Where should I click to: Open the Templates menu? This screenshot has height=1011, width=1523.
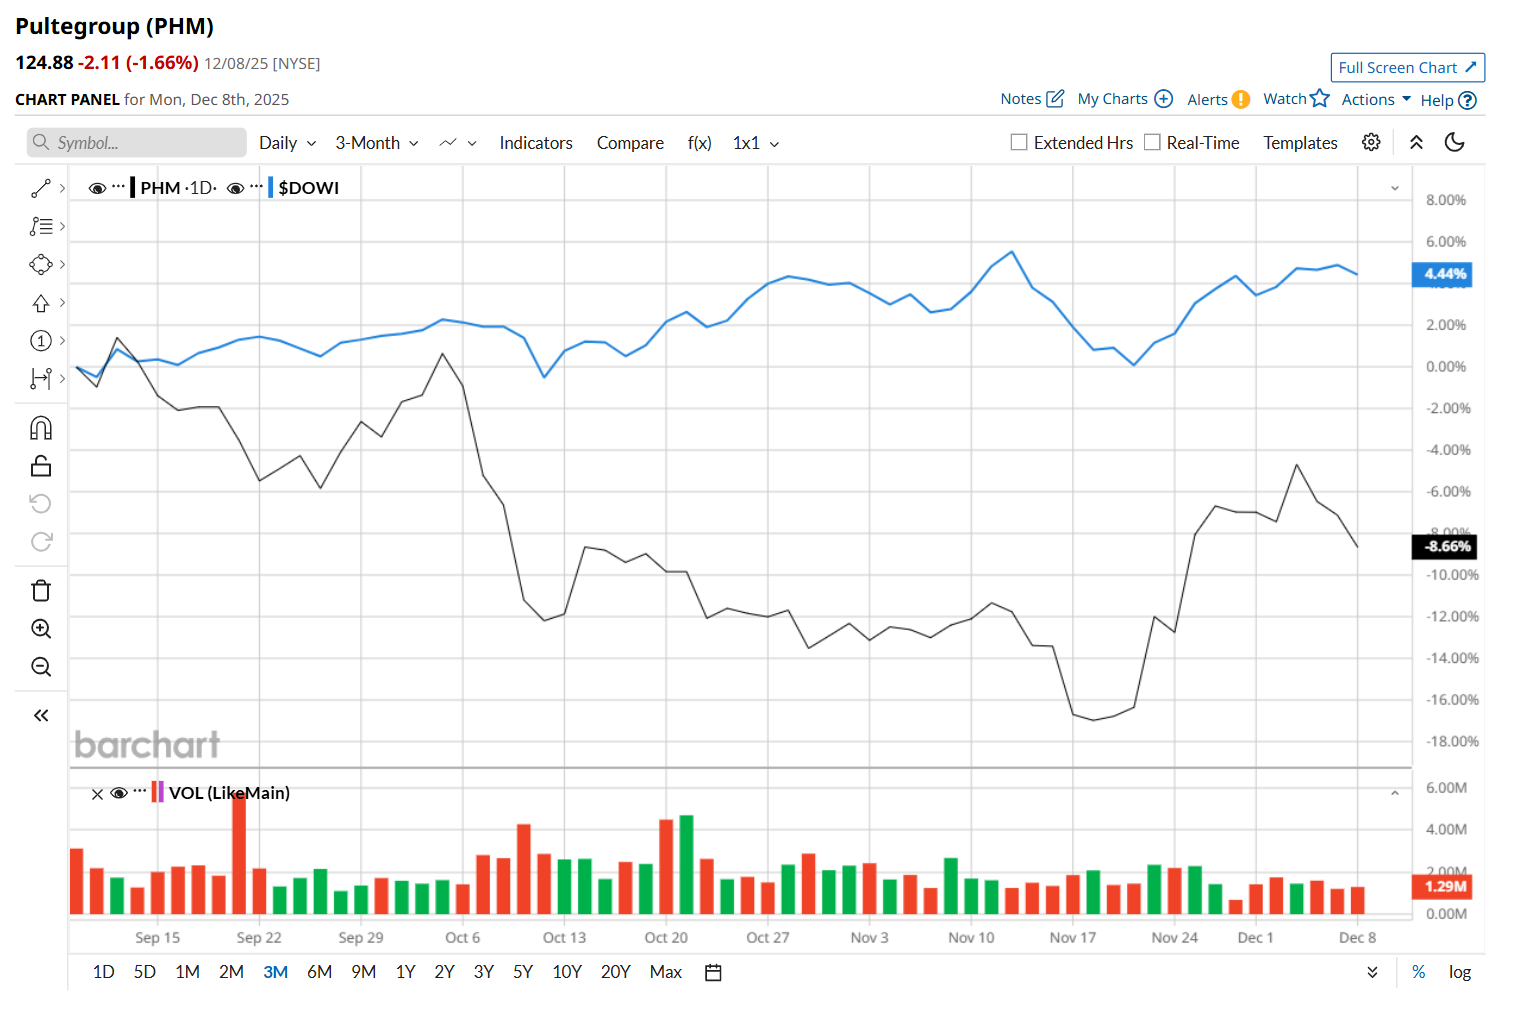click(x=1300, y=143)
